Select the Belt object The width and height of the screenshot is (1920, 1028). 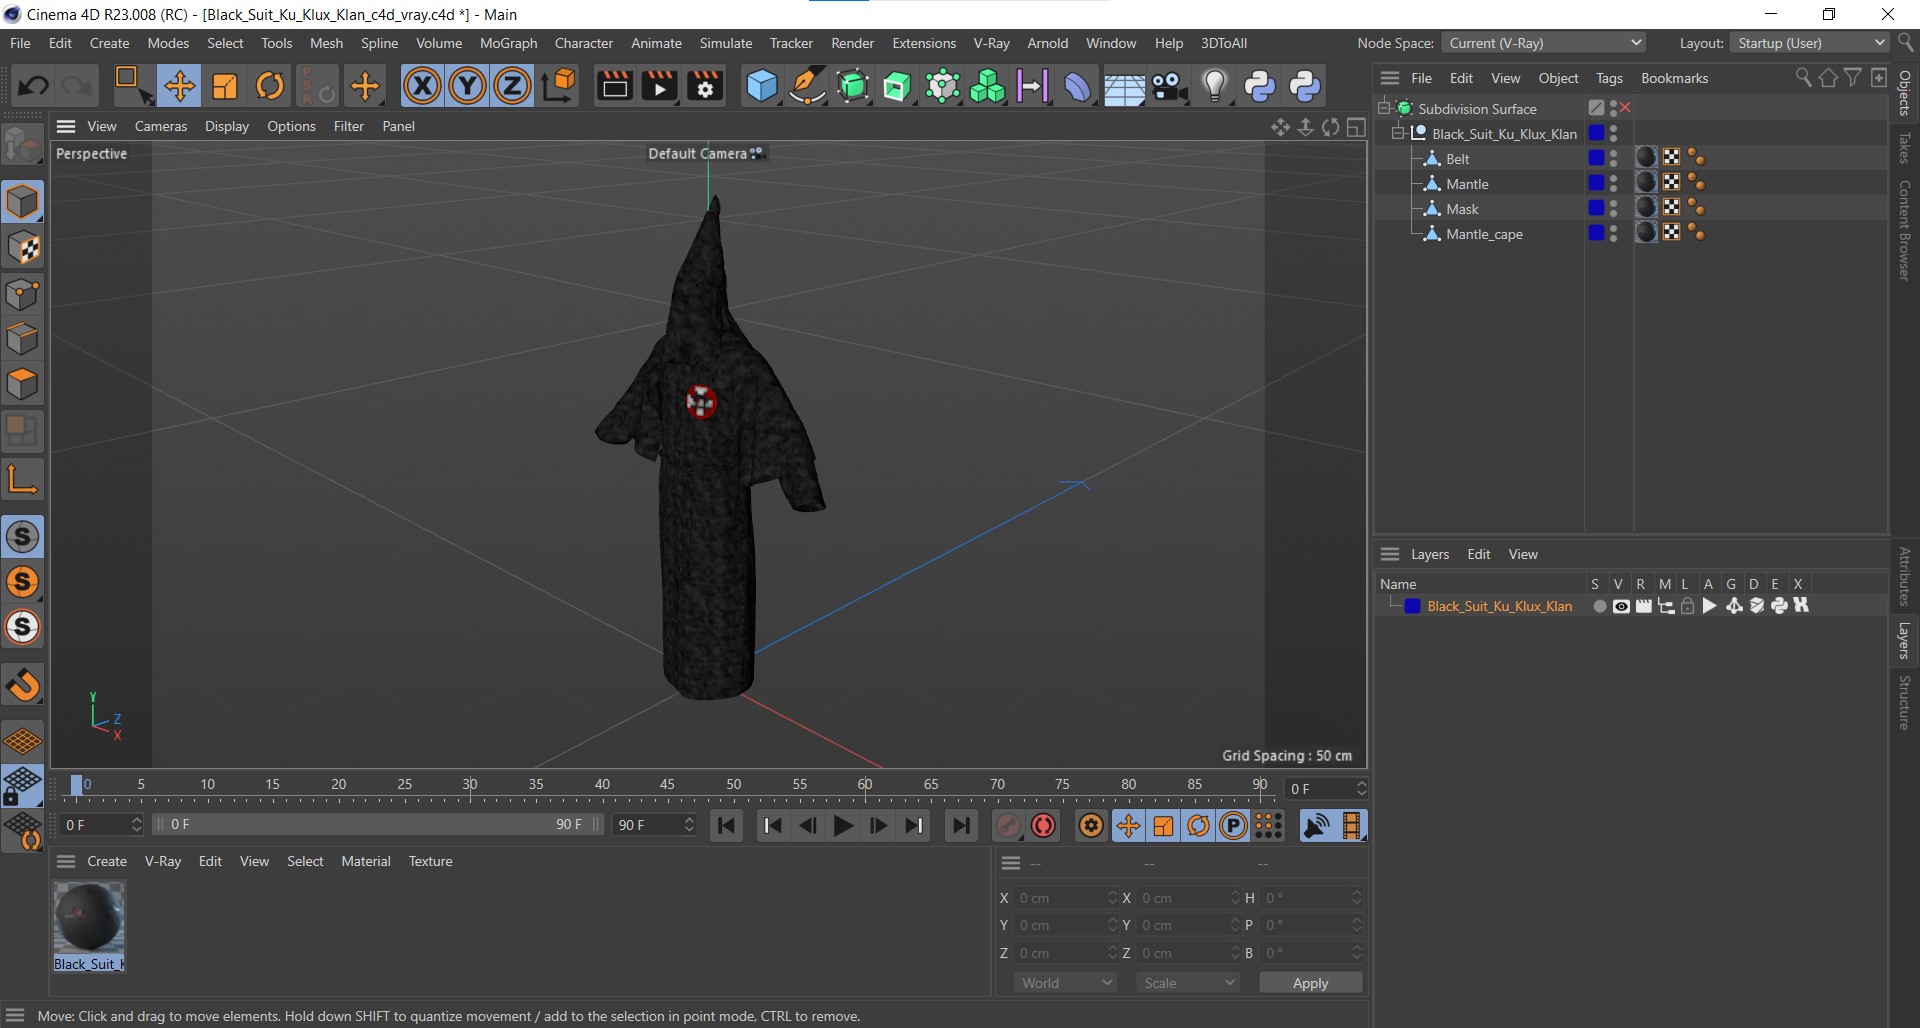click(x=1457, y=159)
